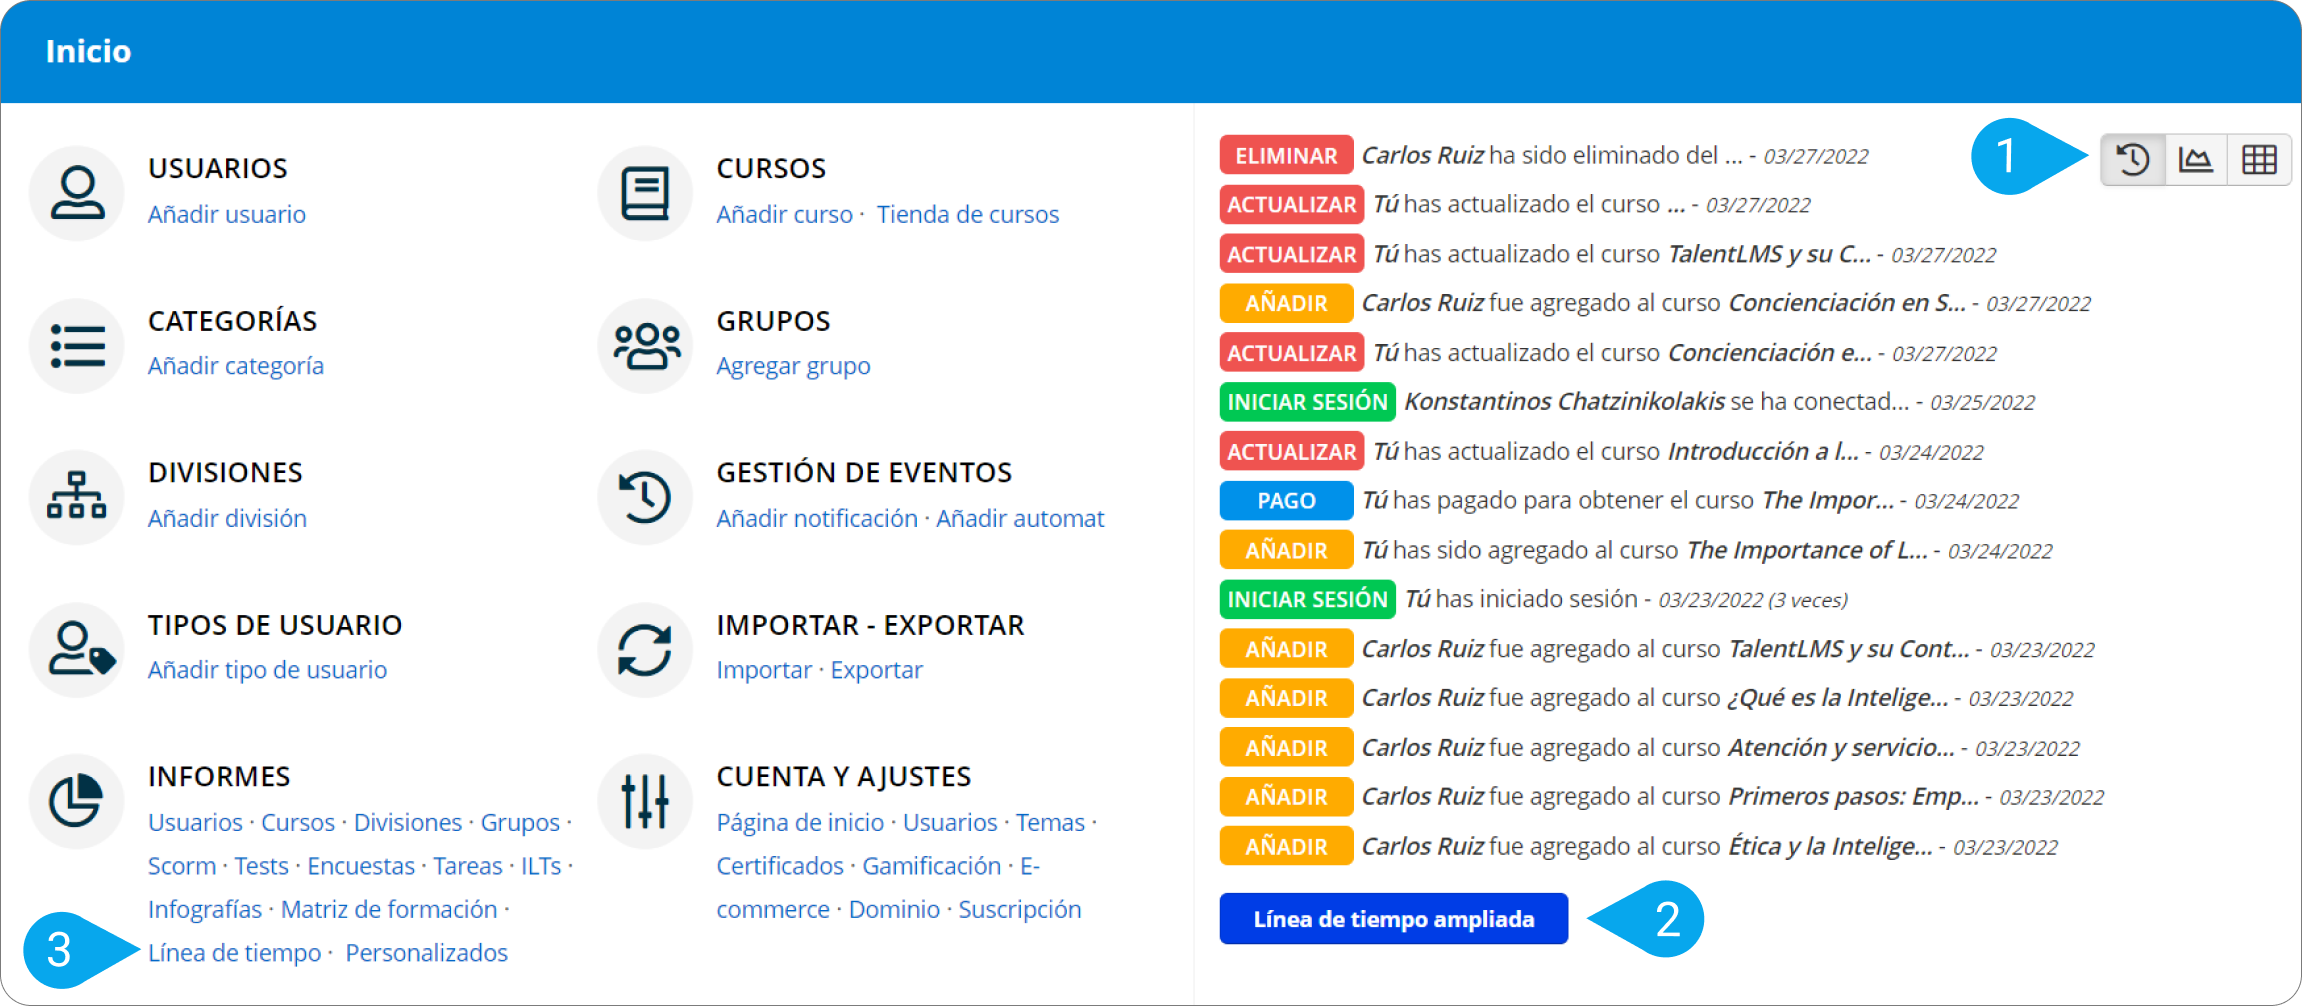Switch to the timeline history view
2302x1006 pixels.
(x=2133, y=160)
